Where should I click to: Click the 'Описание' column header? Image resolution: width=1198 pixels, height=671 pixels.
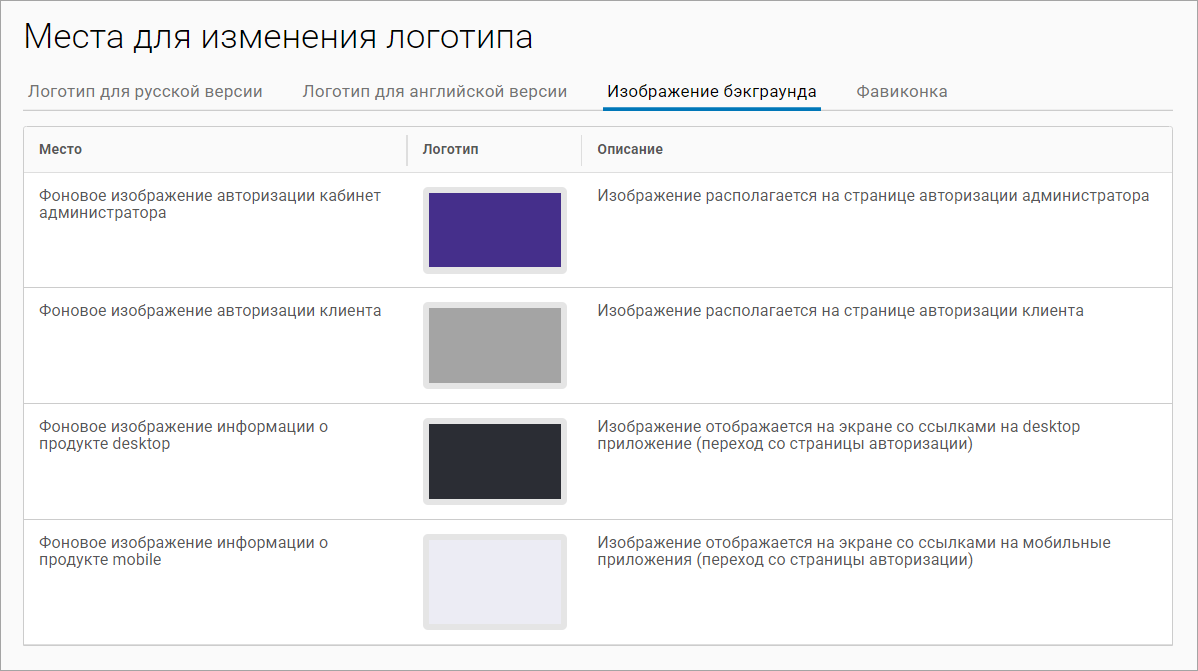click(629, 150)
